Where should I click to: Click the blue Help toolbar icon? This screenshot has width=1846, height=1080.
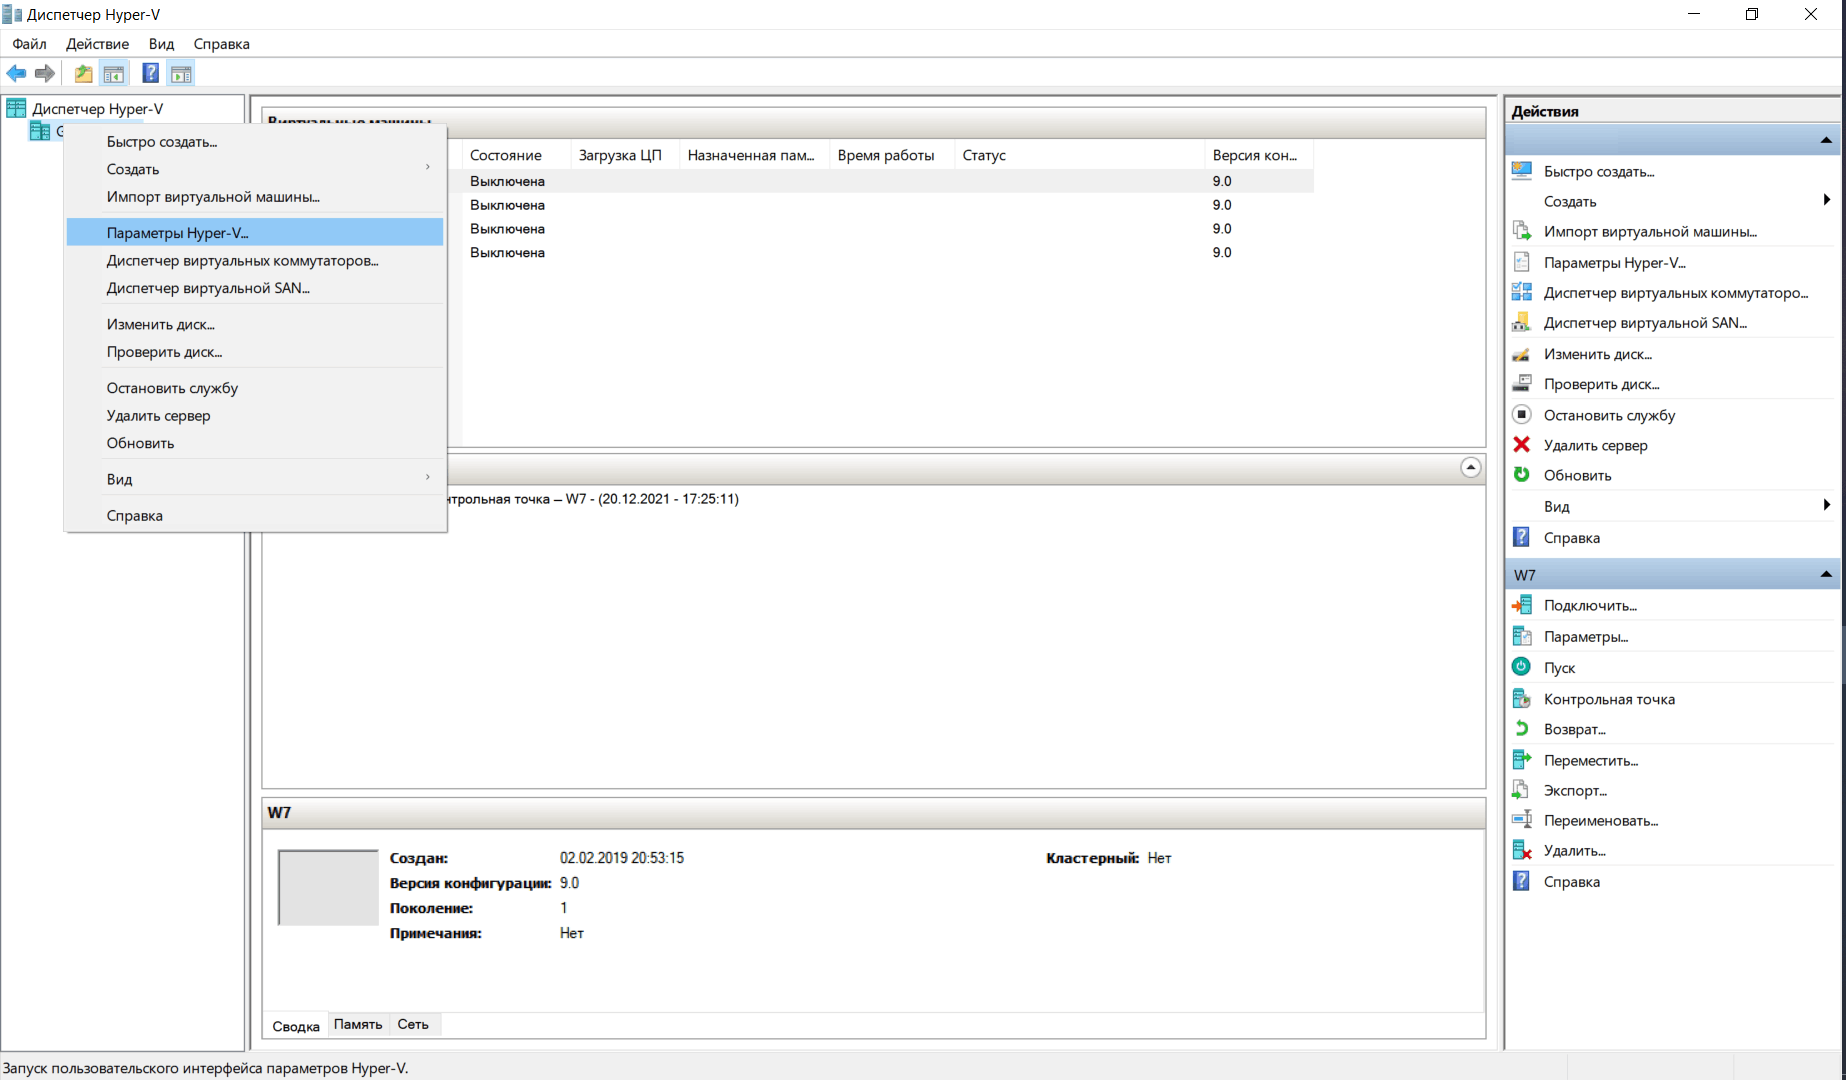(x=151, y=73)
